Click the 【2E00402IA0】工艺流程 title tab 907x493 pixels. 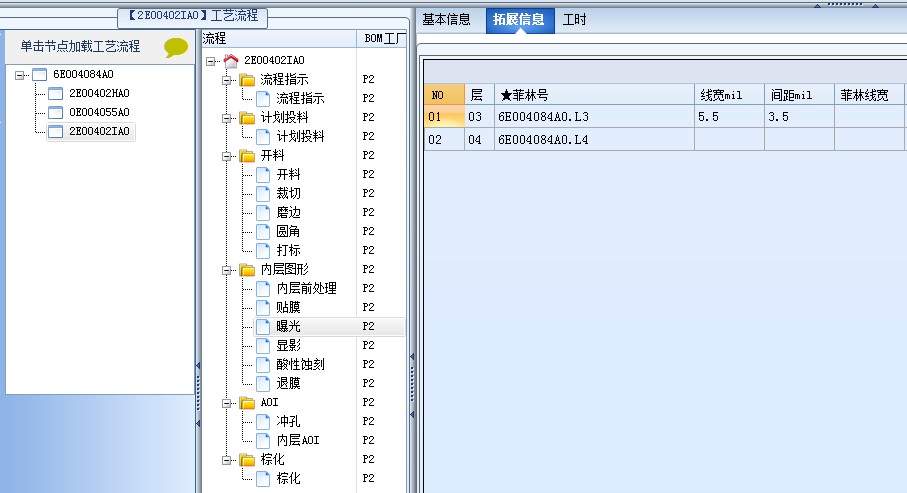[x=193, y=16]
